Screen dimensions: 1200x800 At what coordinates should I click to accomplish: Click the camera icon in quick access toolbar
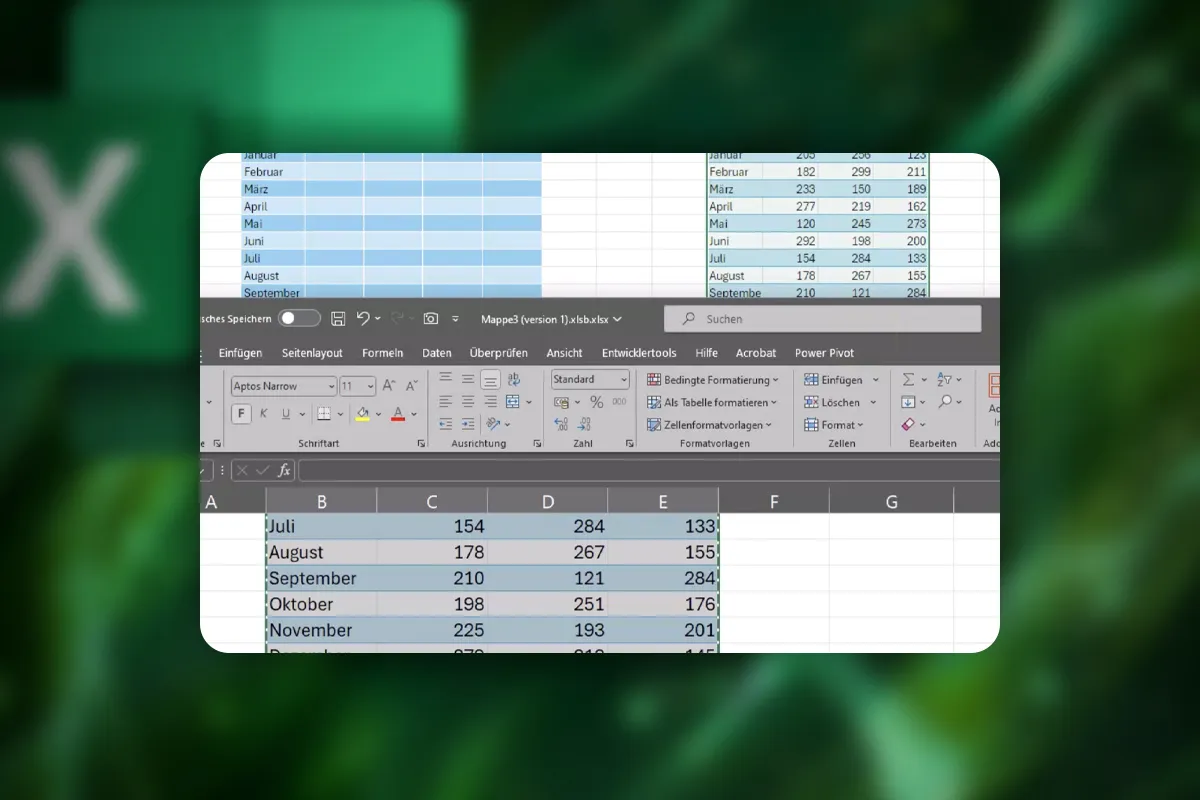tap(430, 318)
